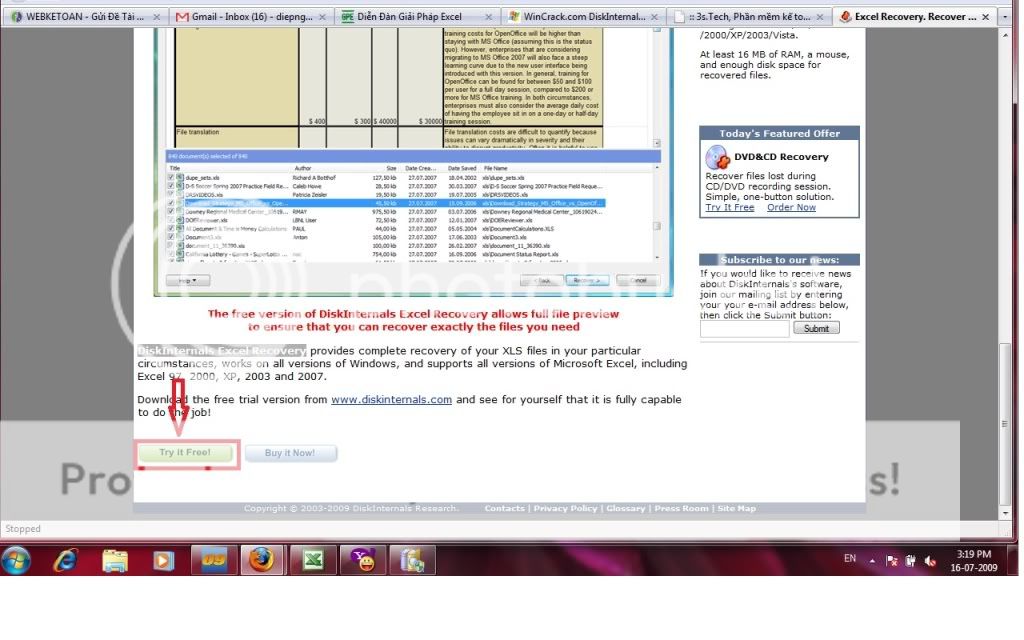Click the Windows Start orb
This screenshot has width=1024, height=640.
17,560
